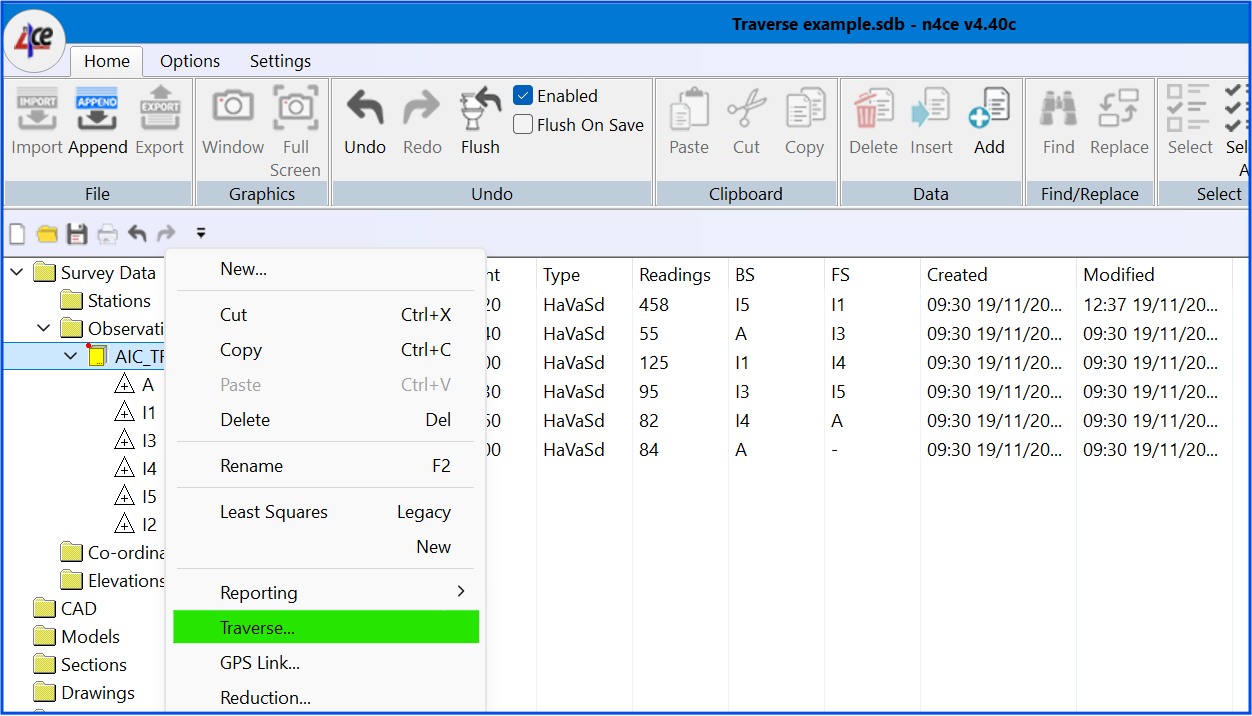The image size is (1252, 716).
Task: Click the Undo arrow in ribbon
Action: point(365,108)
